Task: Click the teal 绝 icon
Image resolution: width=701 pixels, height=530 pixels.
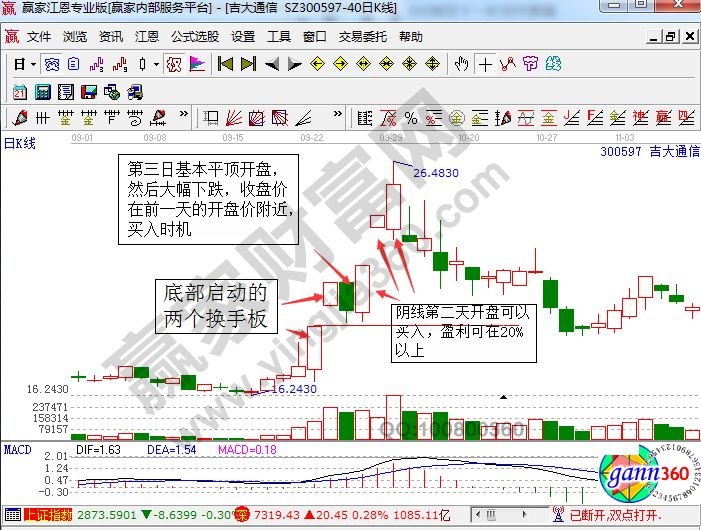Action: 553,64
